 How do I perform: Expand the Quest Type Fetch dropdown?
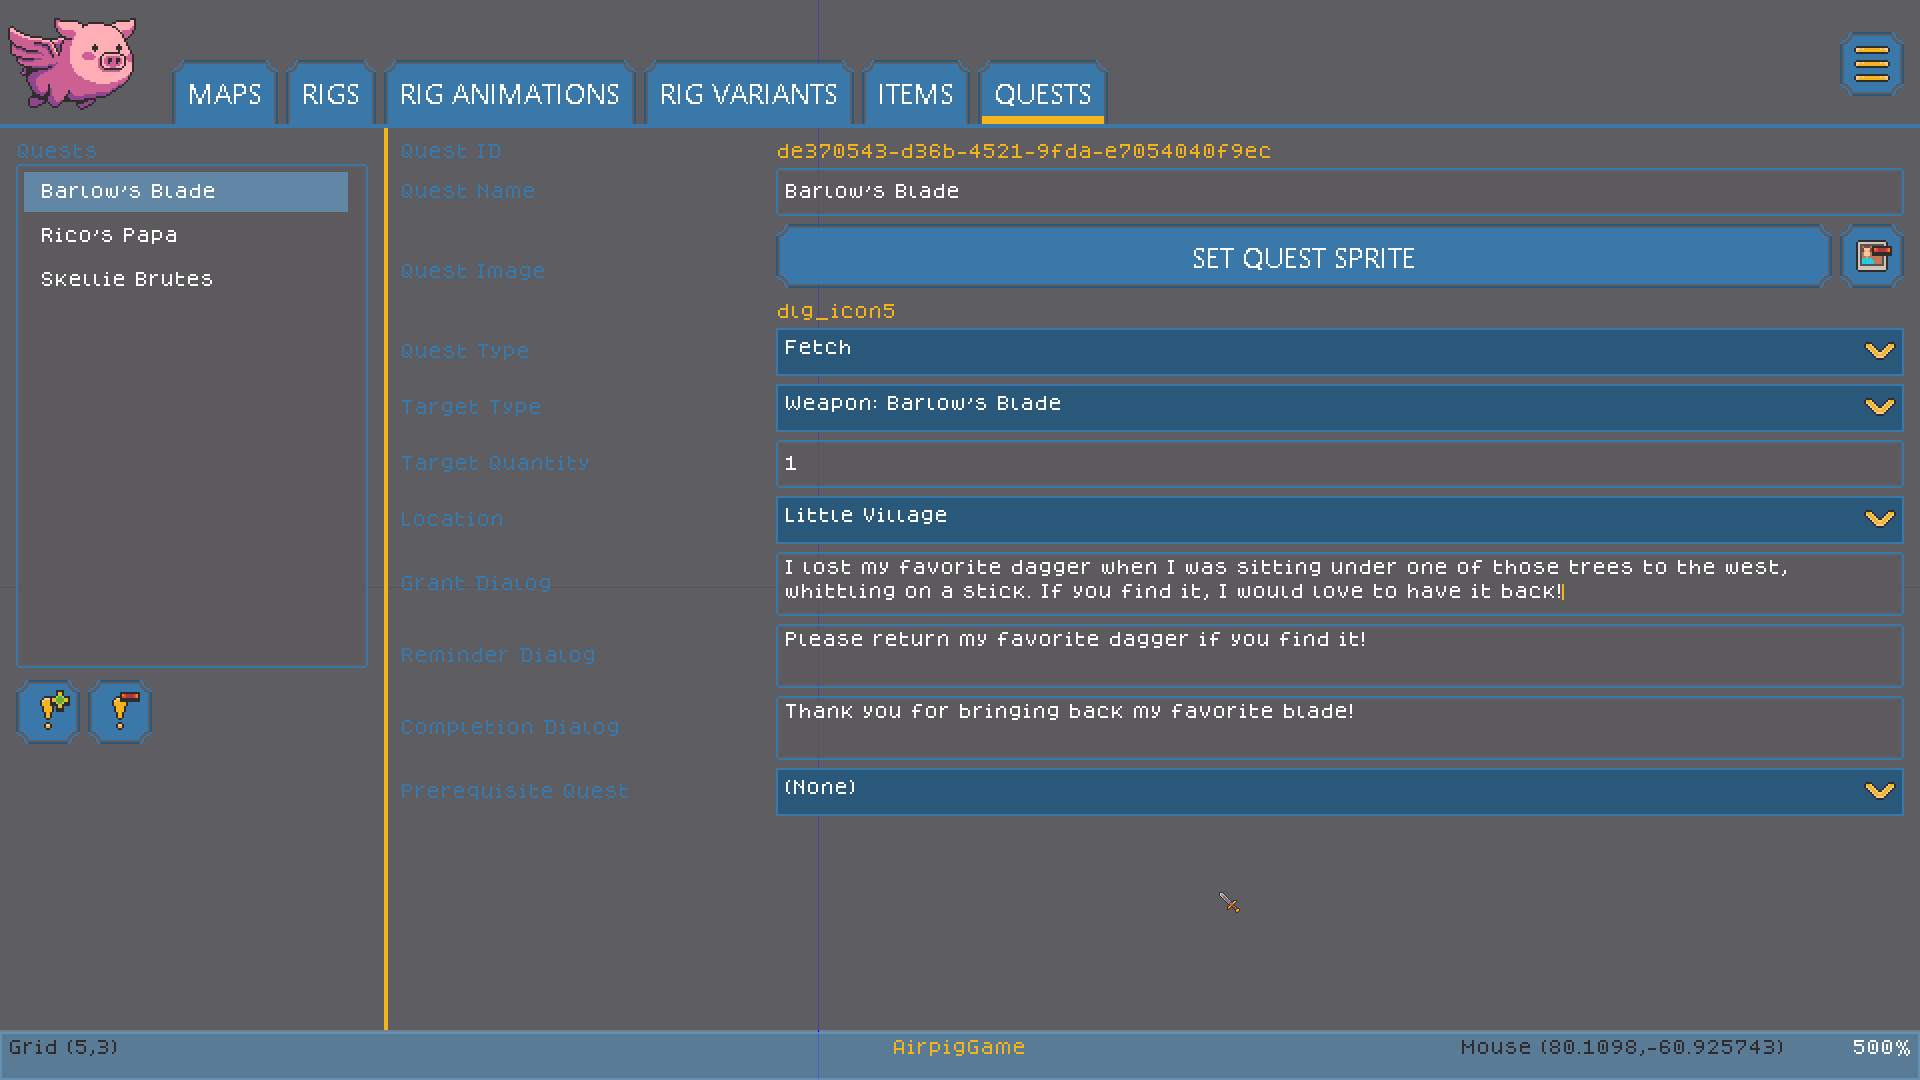[x=1339, y=351]
